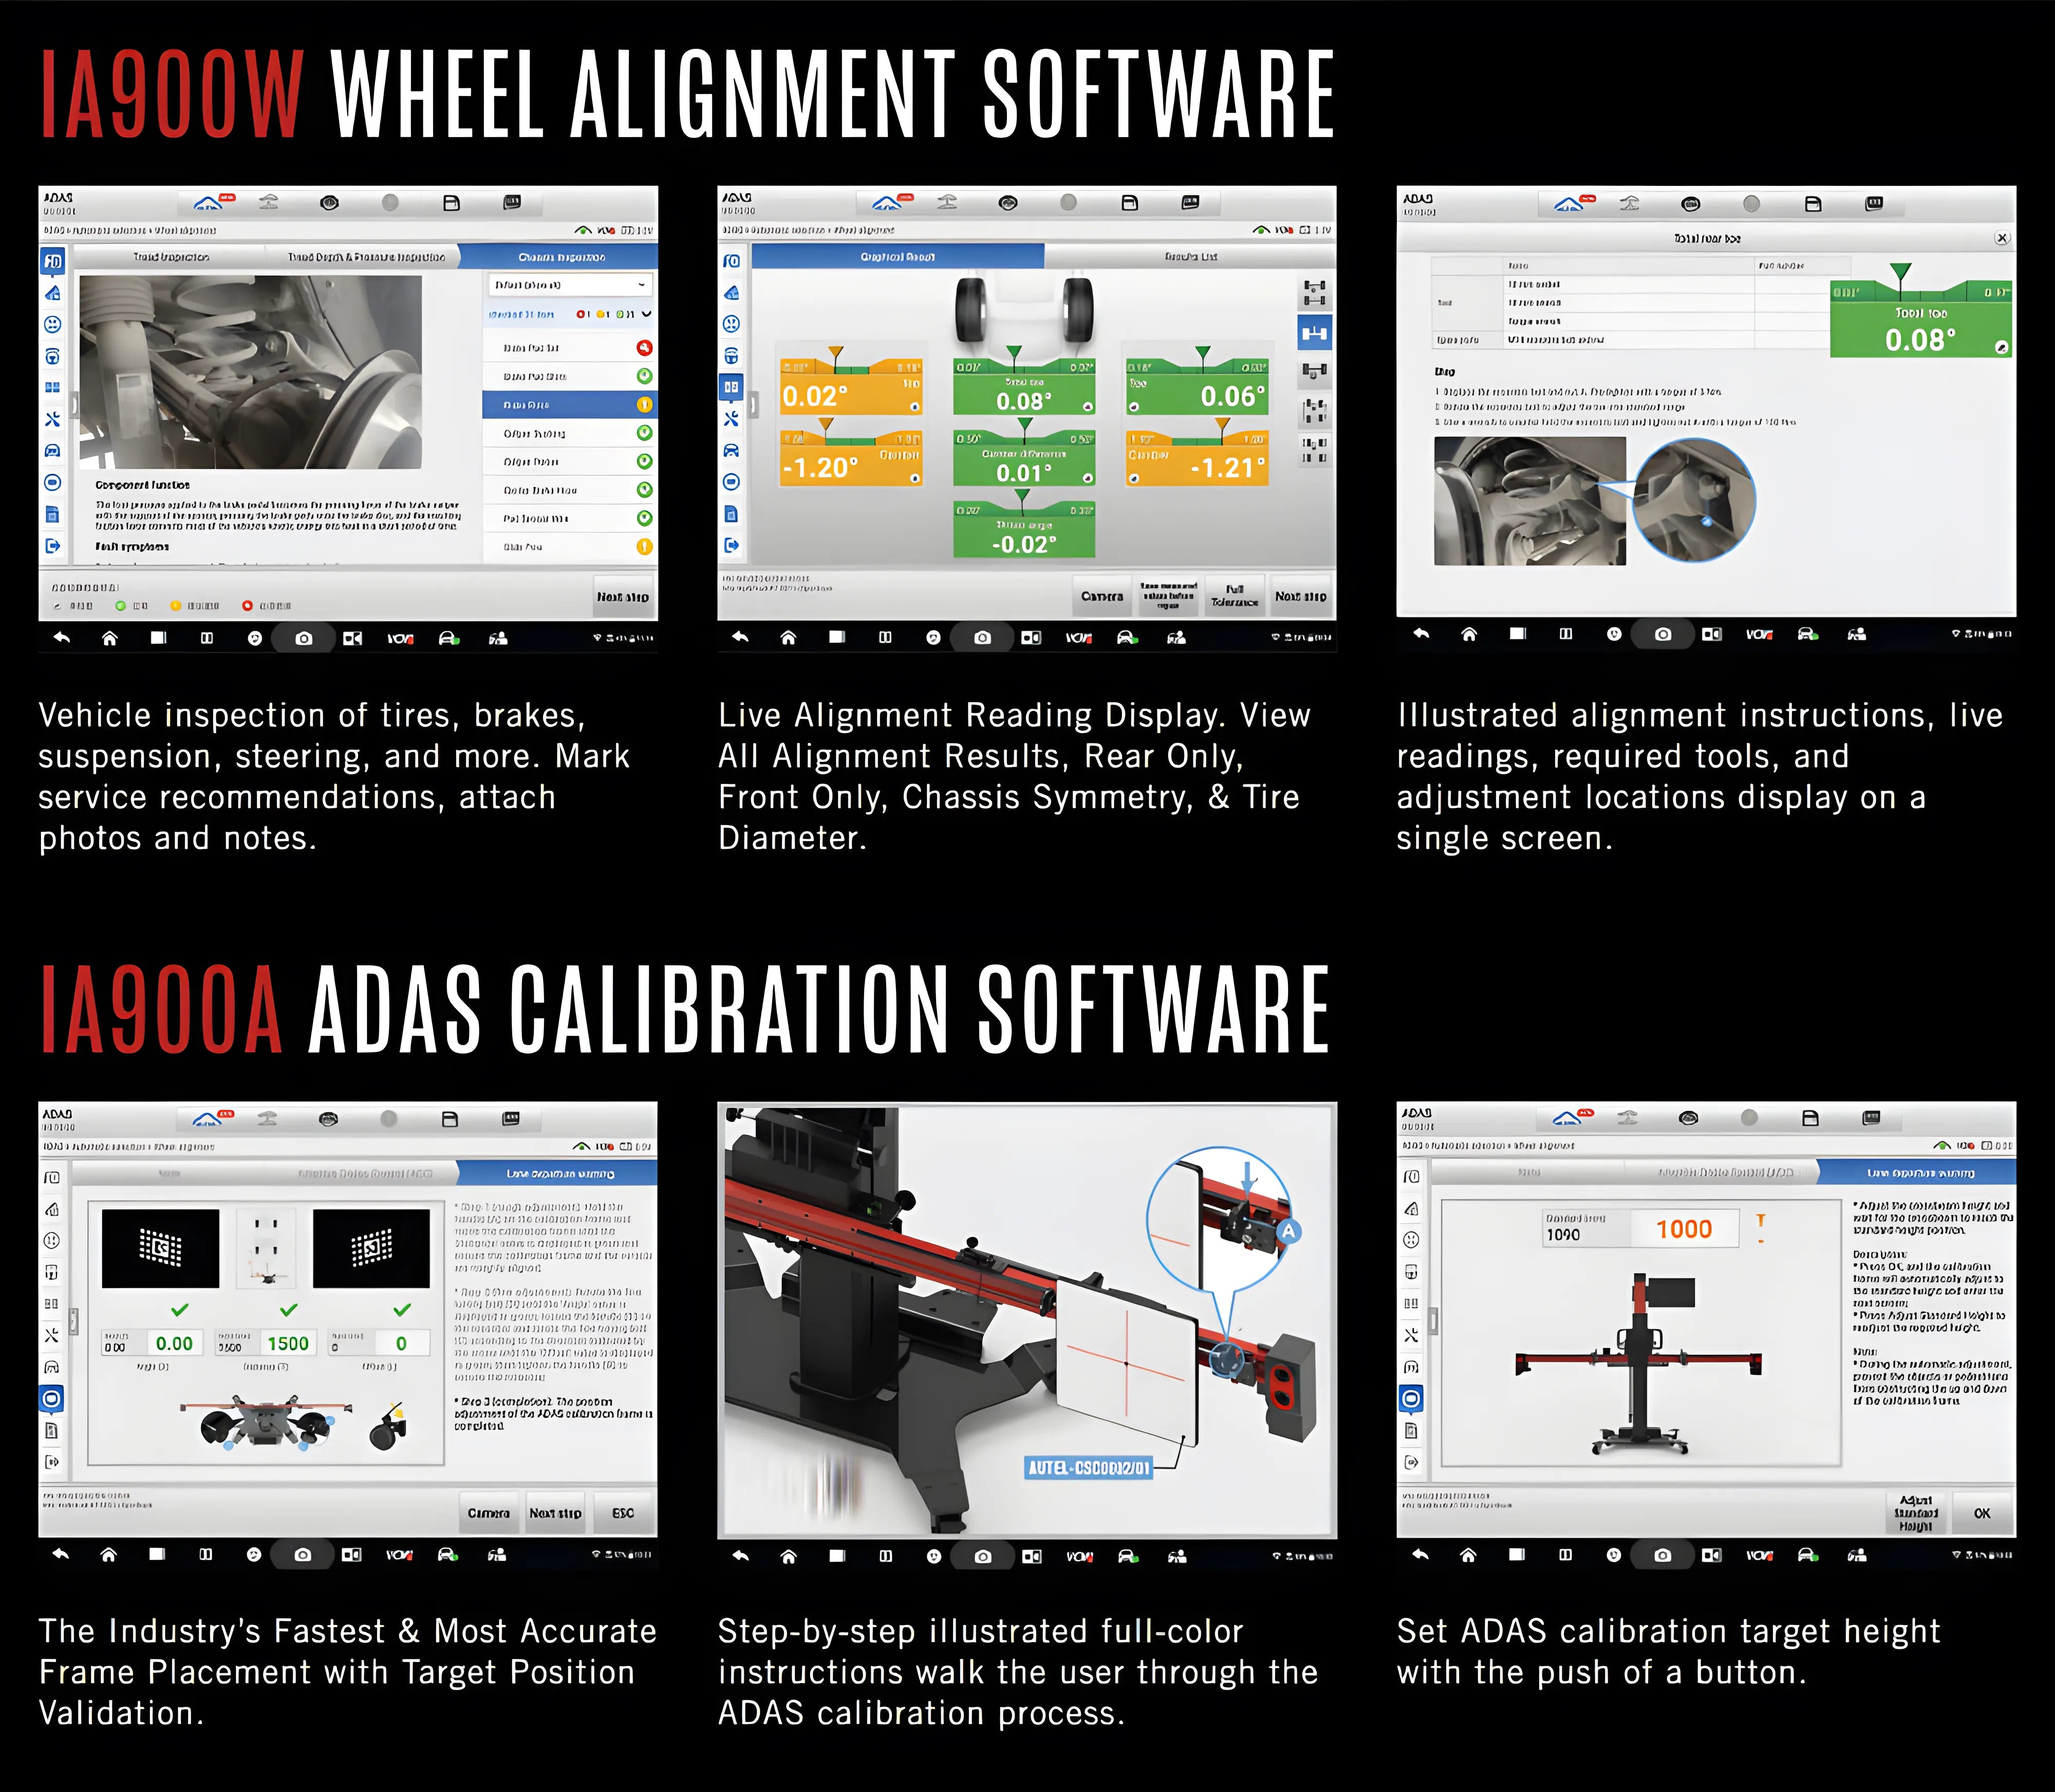2055x1792 pixels.
Task: Expand detail dot on the -1.20° gauge
Action: point(915,479)
